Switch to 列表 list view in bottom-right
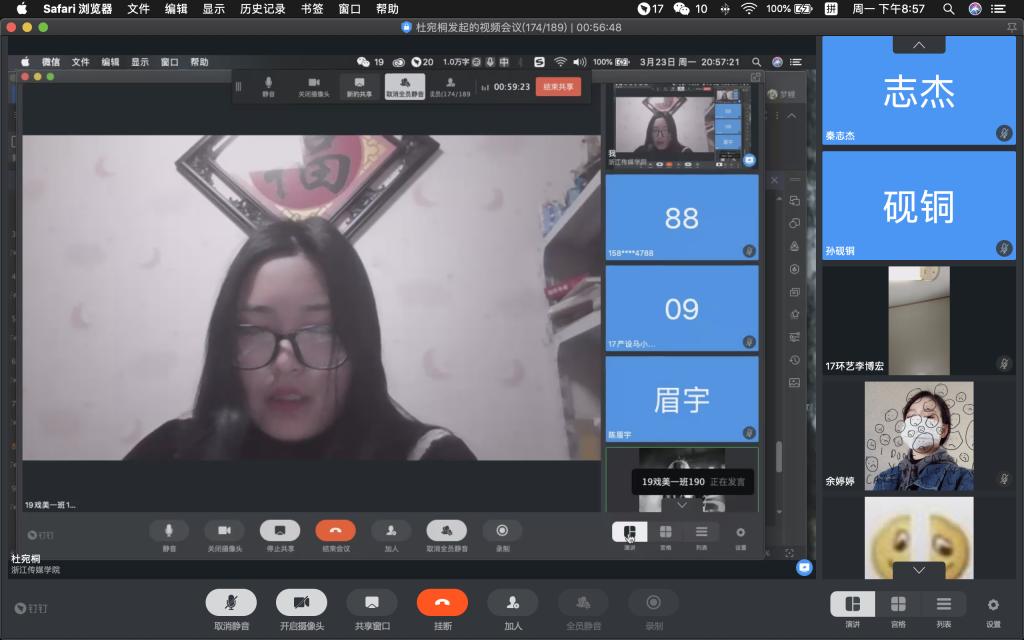 pyautogui.click(x=944, y=604)
